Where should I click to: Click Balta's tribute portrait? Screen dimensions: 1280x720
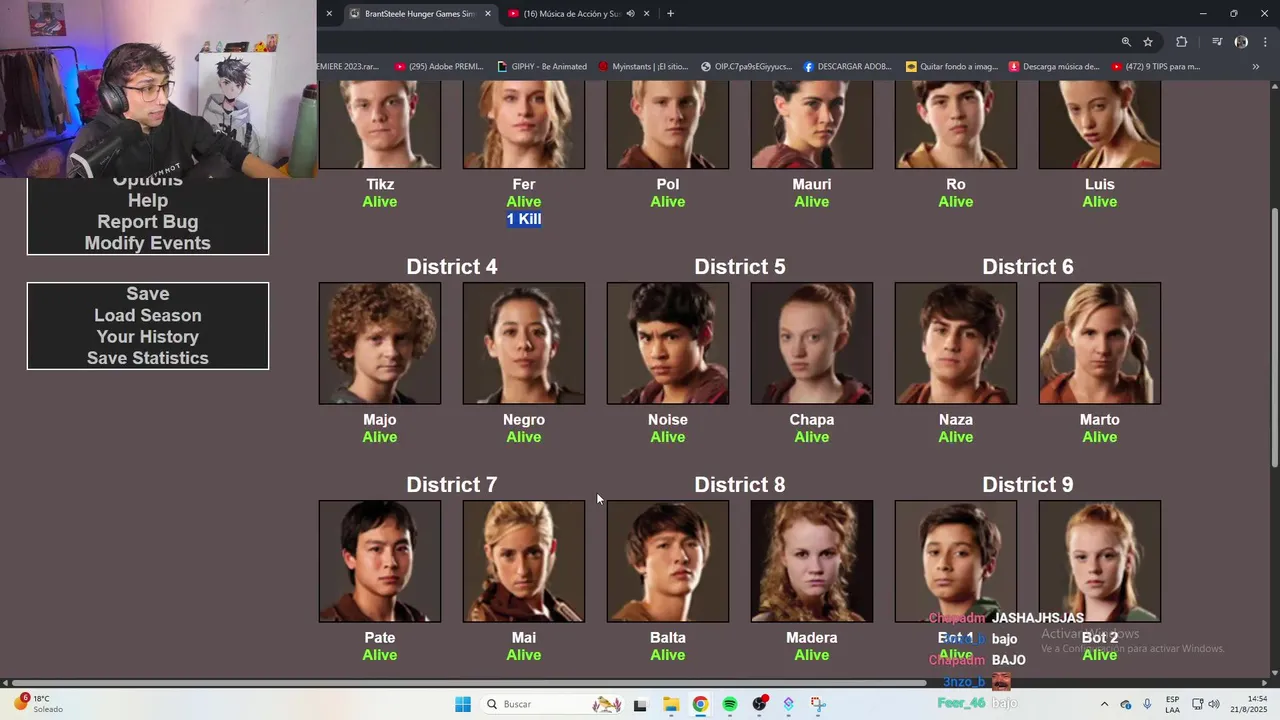tap(668, 561)
